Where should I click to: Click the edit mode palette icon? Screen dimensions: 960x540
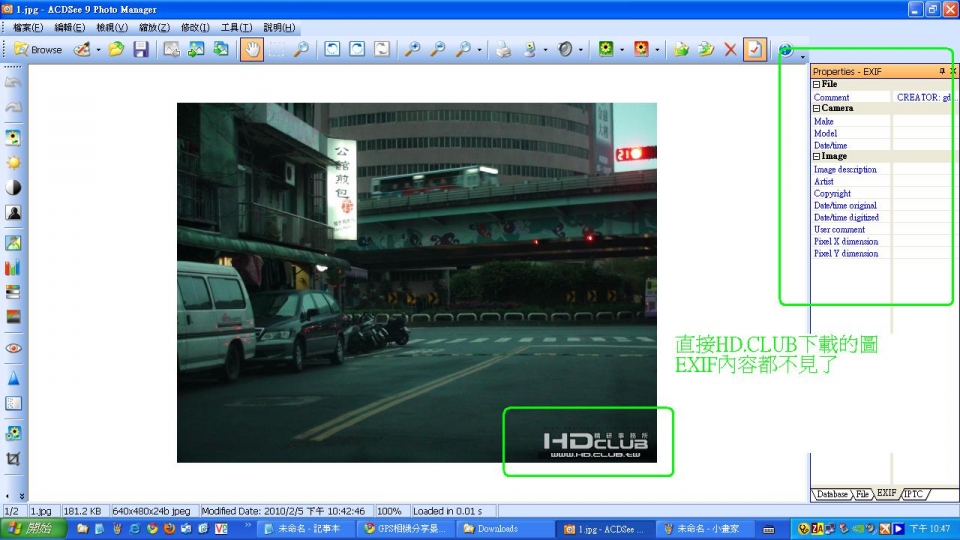coord(82,50)
